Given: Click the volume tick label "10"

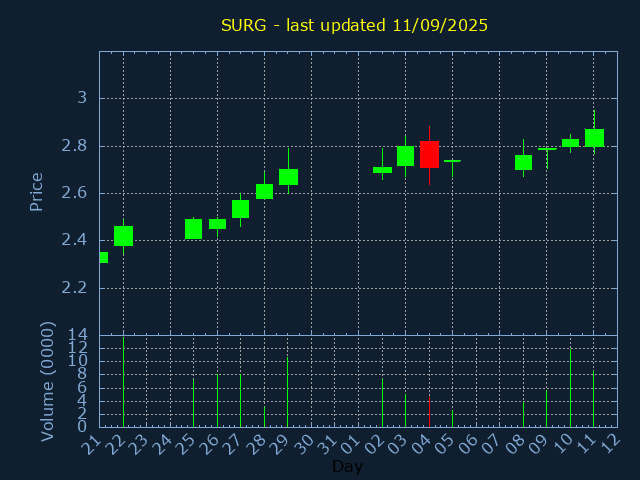Looking at the screenshot, I should pyautogui.click(x=78, y=361).
